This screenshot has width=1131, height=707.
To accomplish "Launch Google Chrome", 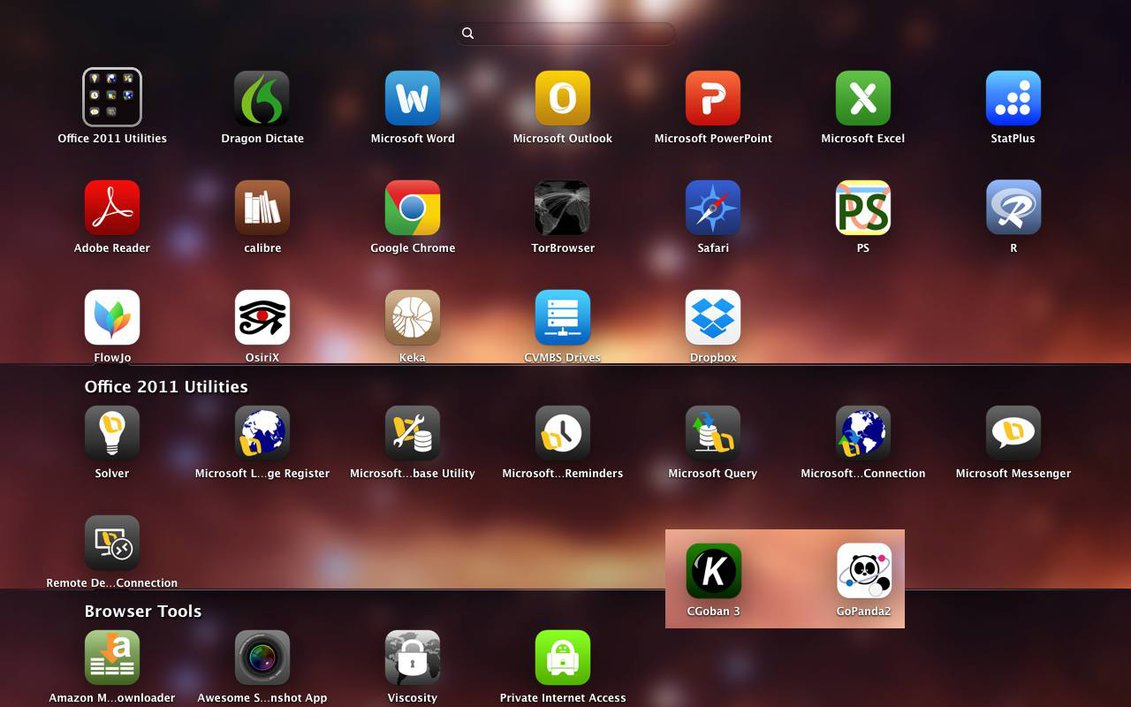I will pos(413,208).
